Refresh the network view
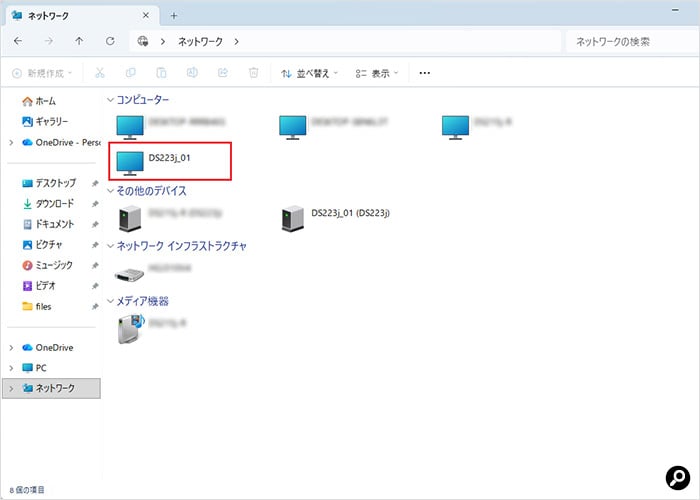 pyautogui.click(x=110, y=41)
